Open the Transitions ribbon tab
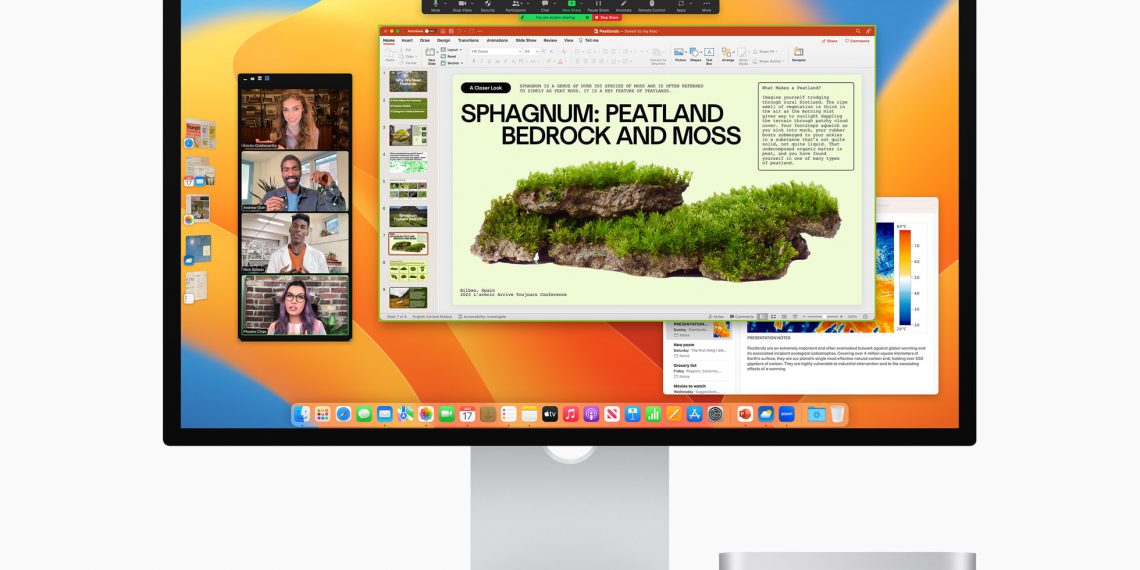The width and height of the screenshot is (1140, 570). click(468, 41)
